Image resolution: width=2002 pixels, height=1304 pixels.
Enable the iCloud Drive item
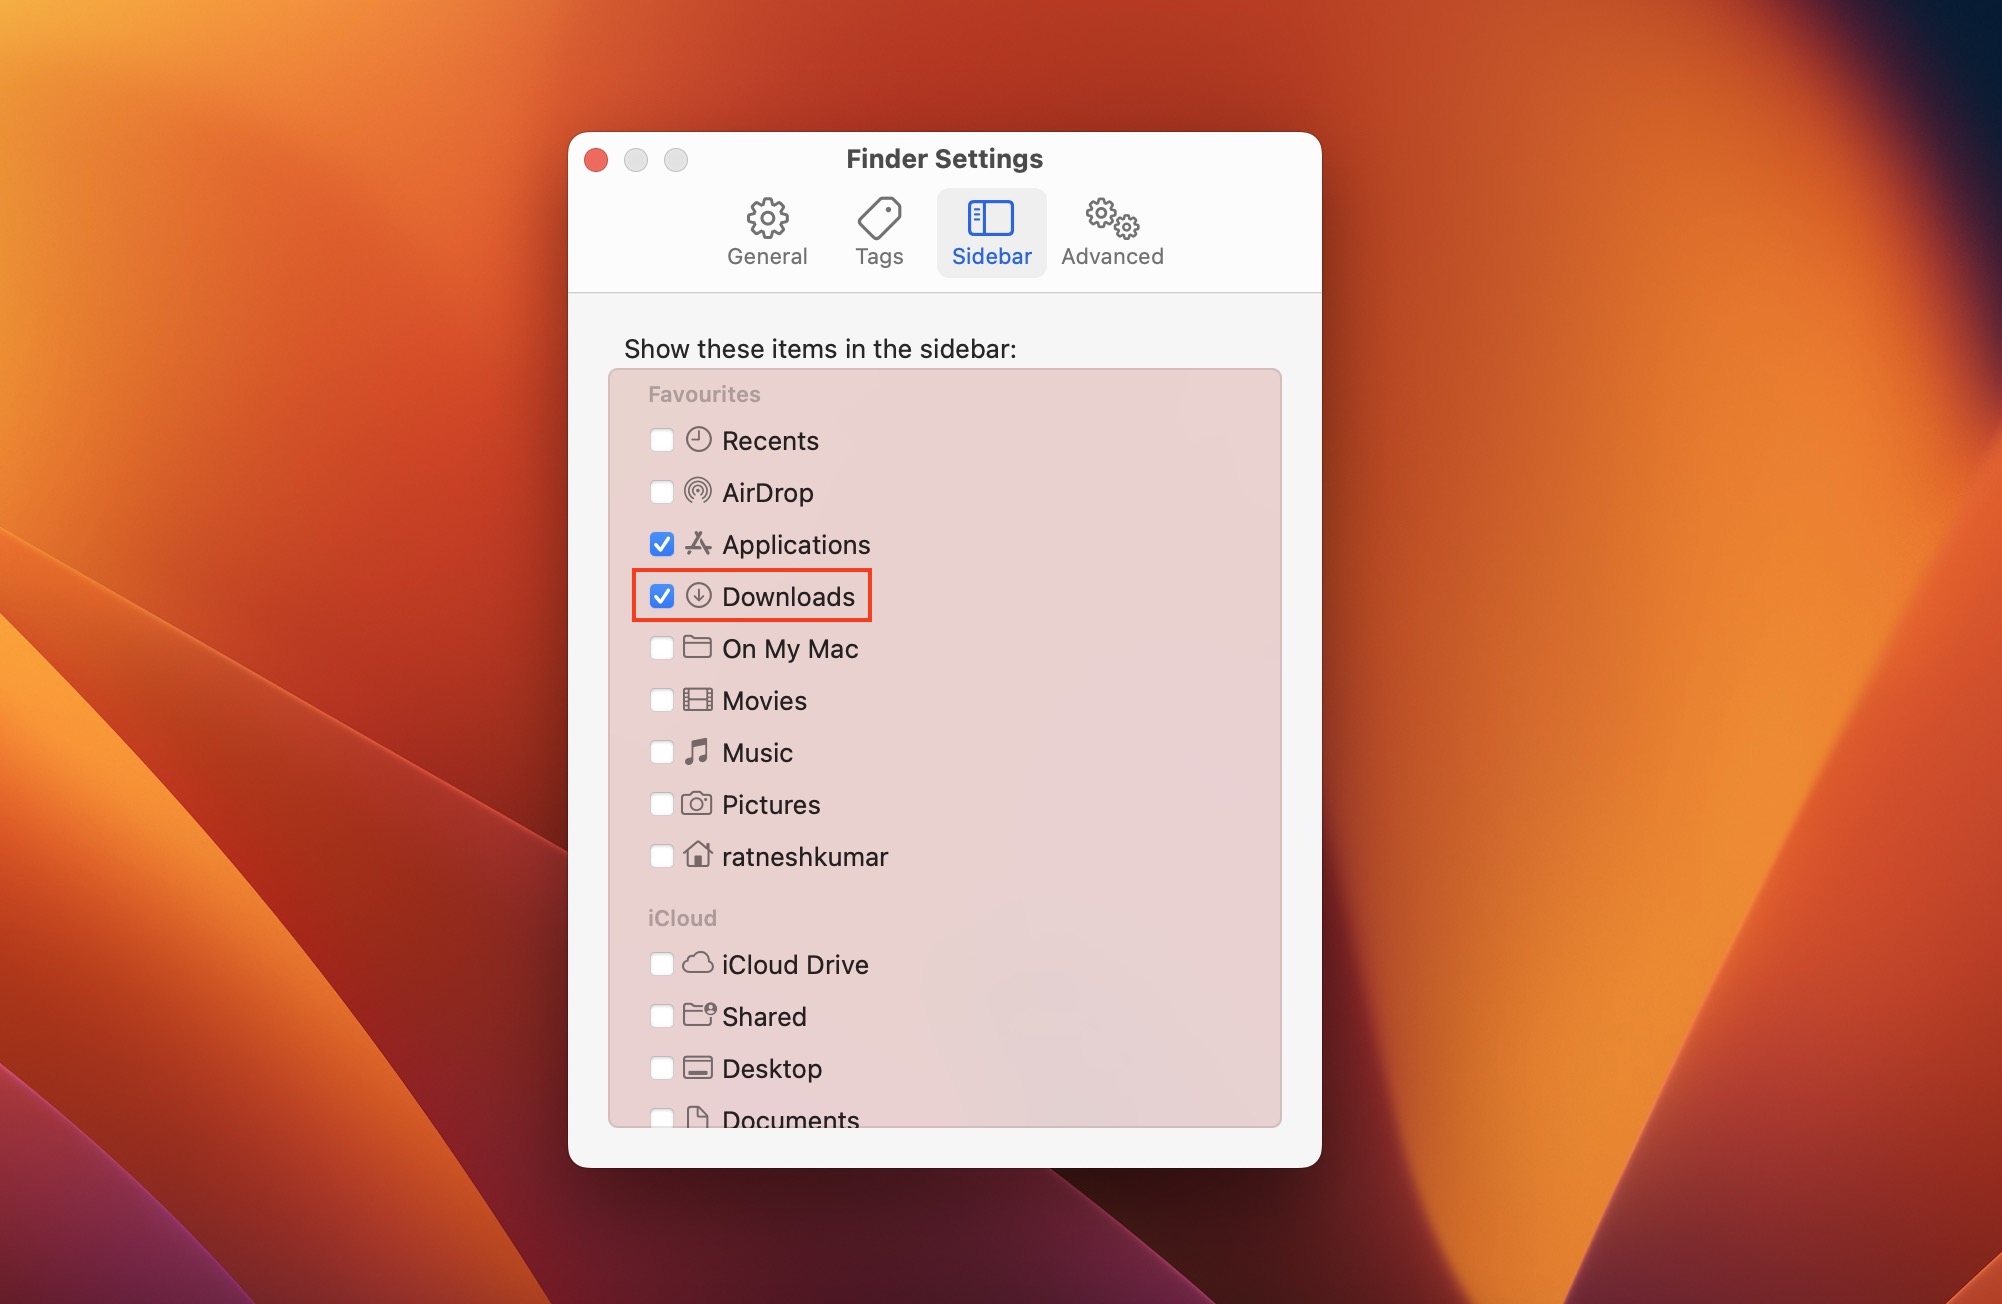coord(662,963)
